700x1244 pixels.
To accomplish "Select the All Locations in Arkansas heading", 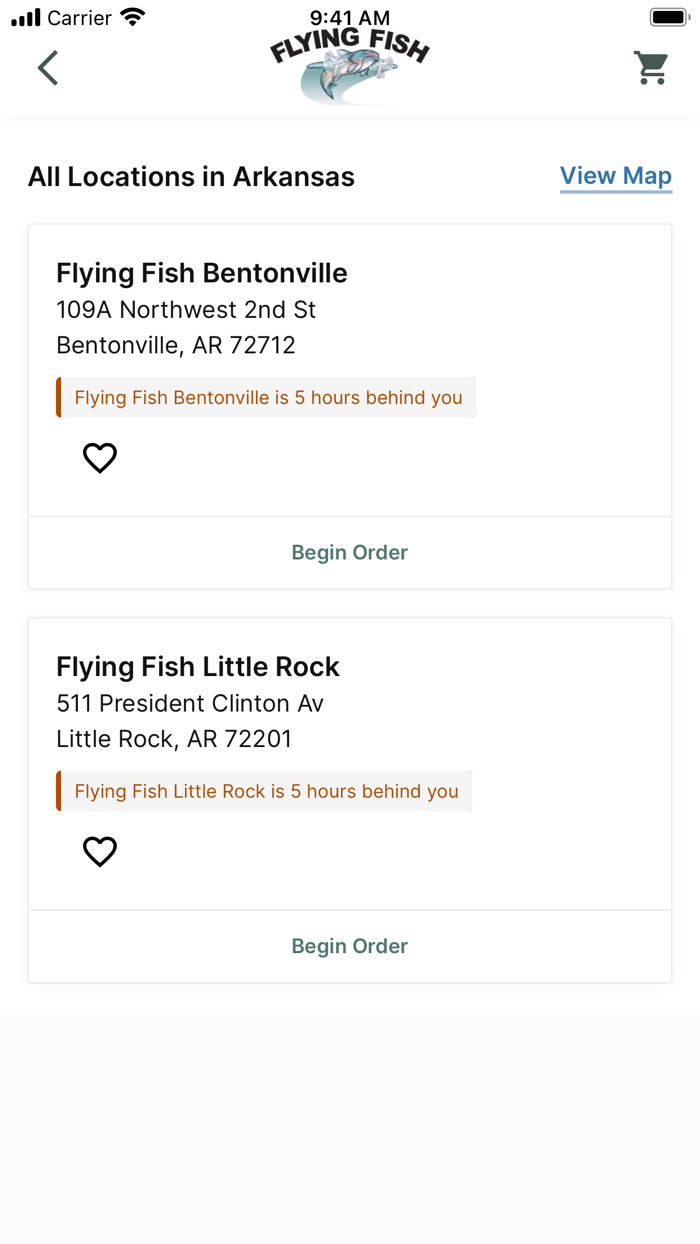I will [x=191, y=176].
